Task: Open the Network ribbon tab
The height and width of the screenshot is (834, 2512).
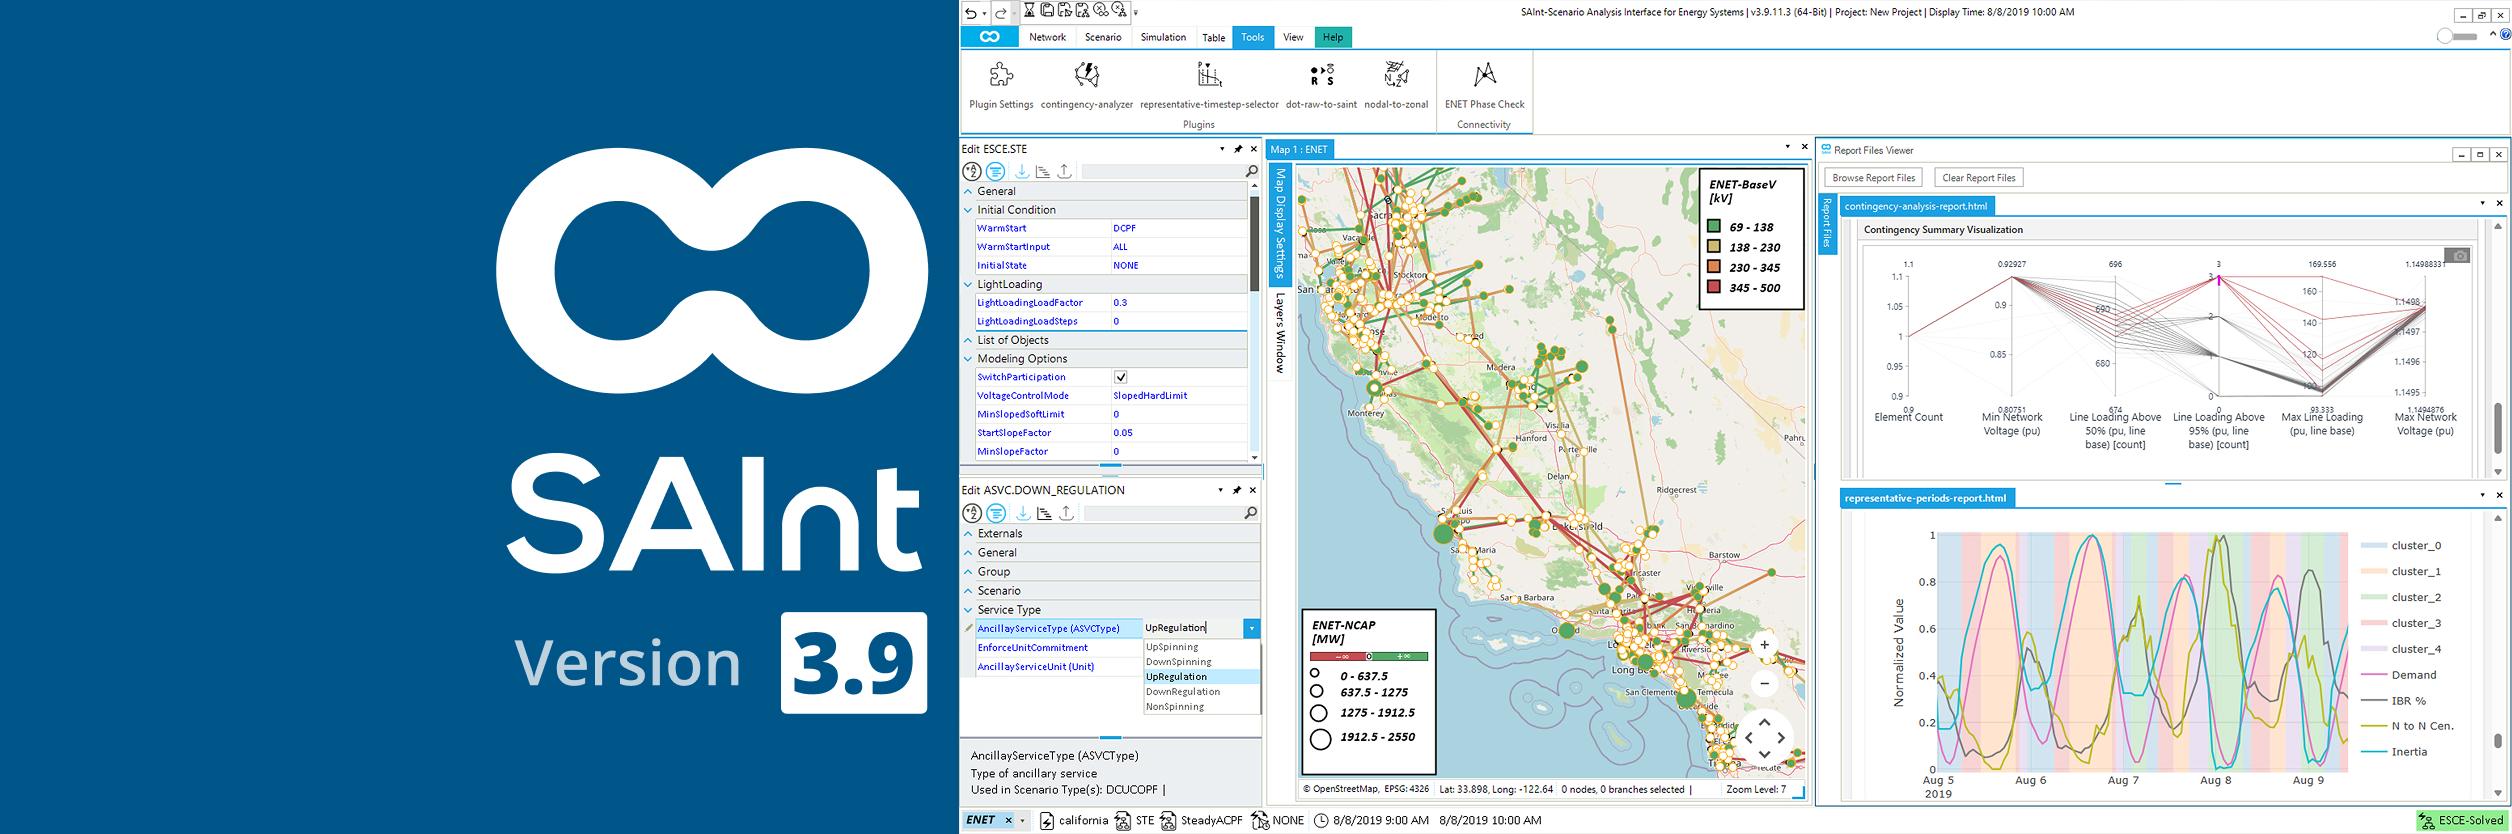Action: point(1047,37)
